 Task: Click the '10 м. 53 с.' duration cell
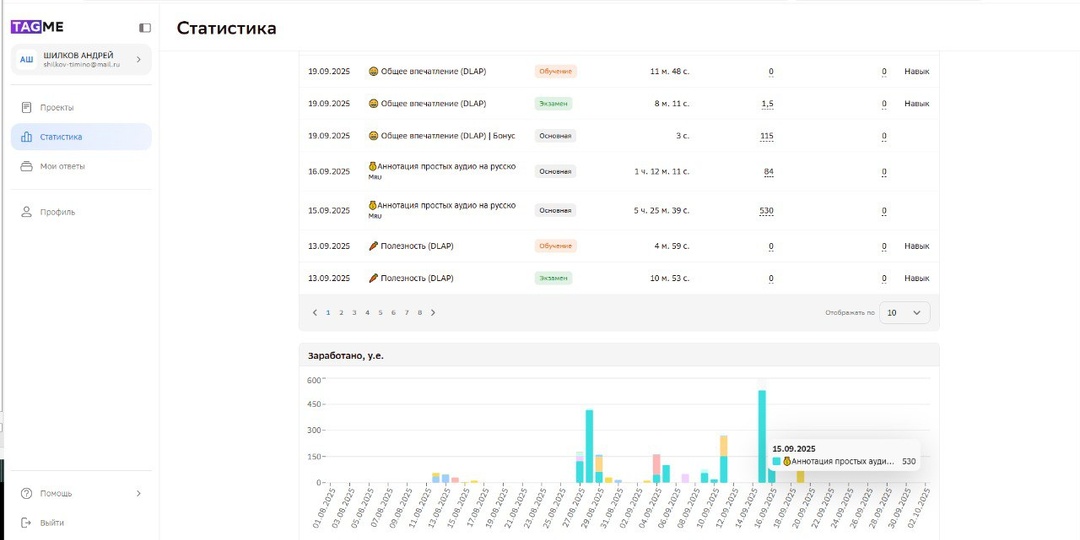pyautogui.click(x=670, y=278)
